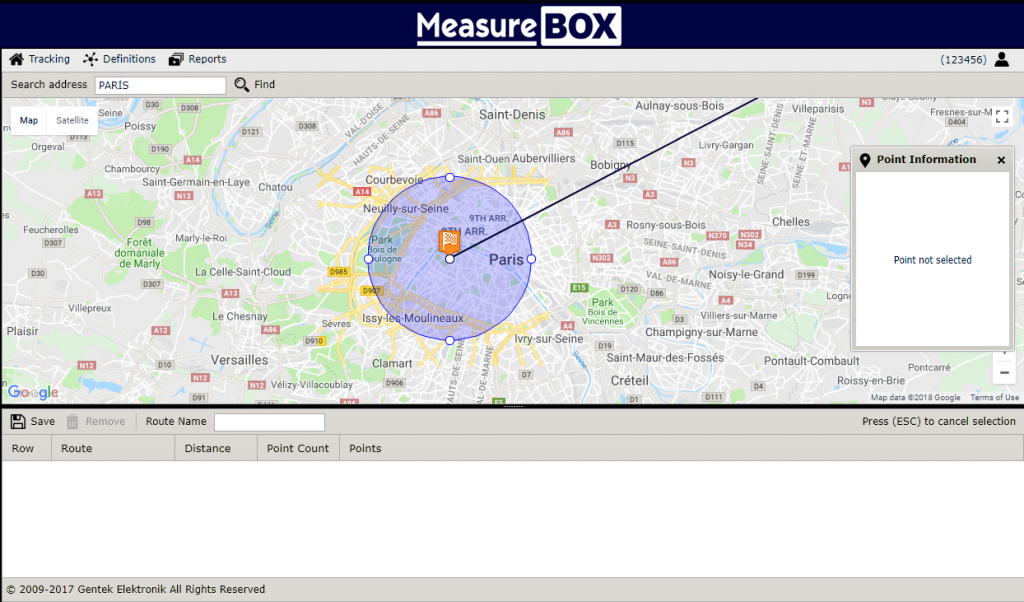Zoom out the map with minus button
The width and height of the screenshot is (1024, 602).
click(x=1004, y=372)
